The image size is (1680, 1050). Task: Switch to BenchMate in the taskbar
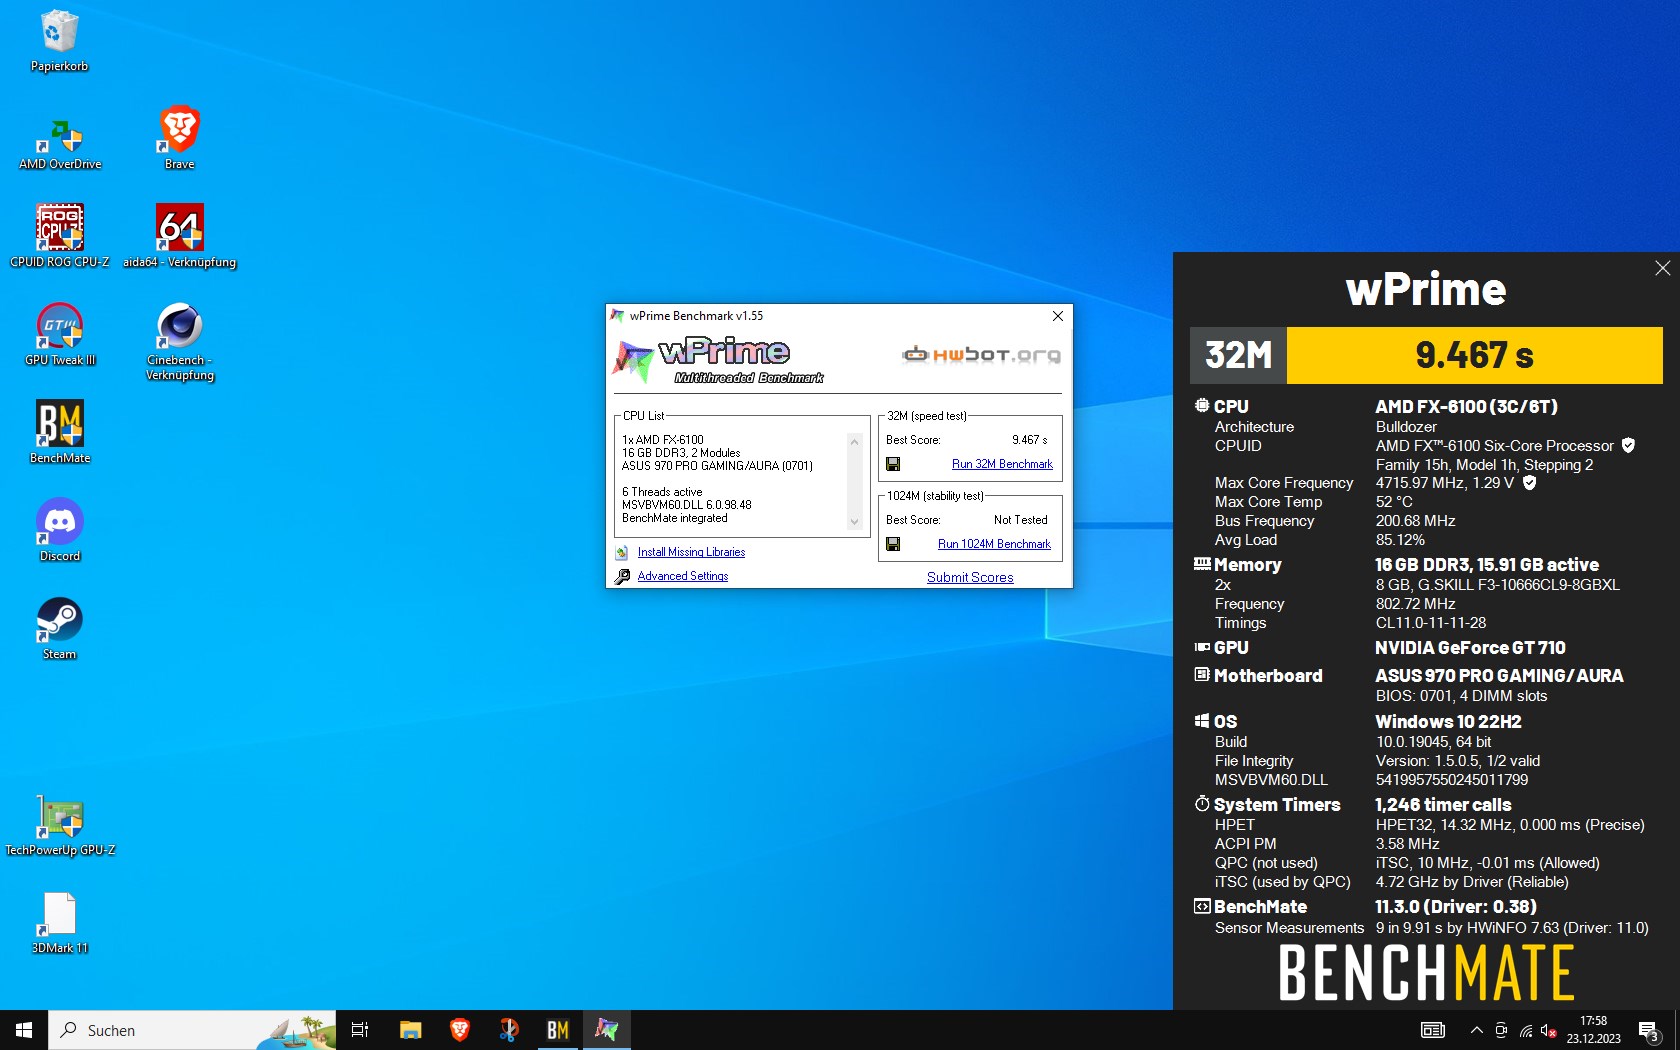558,1030
